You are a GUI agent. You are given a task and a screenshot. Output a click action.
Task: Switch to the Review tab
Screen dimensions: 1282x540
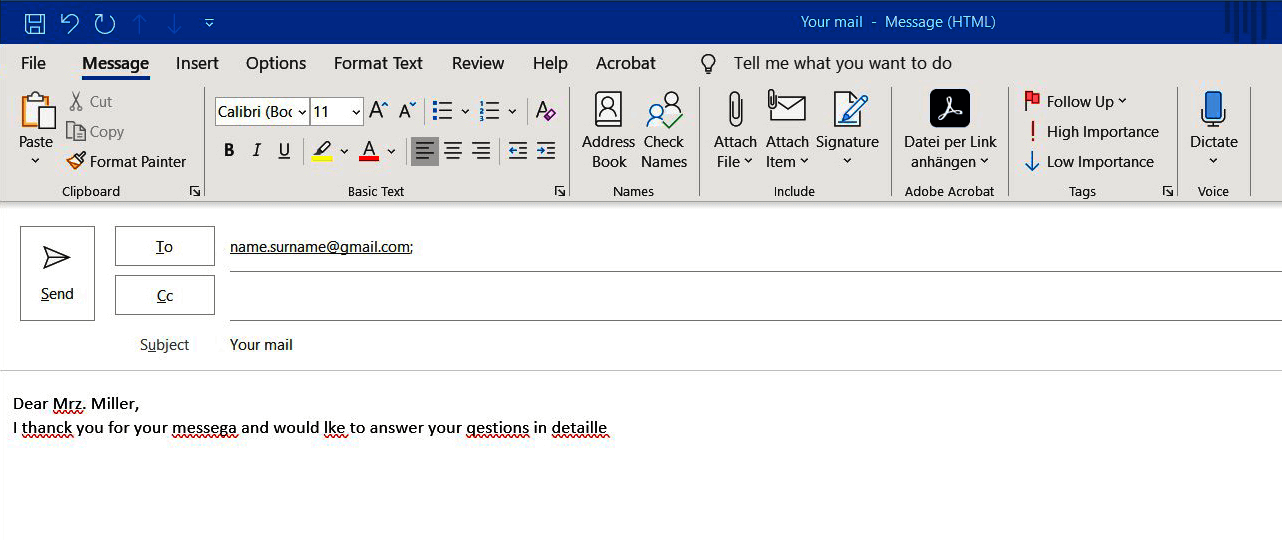(x=478, y=63)
